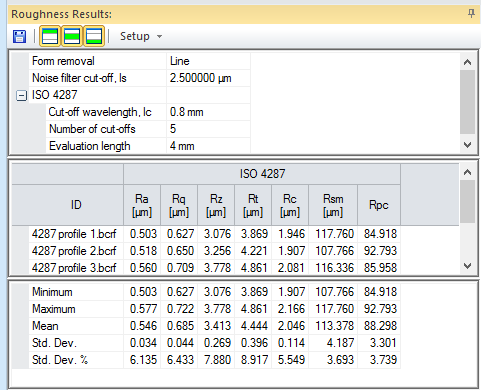Click Std. Dev. % Rt value 8.917
This screenshot has width=481, height=390.
(x=254, y=360)
